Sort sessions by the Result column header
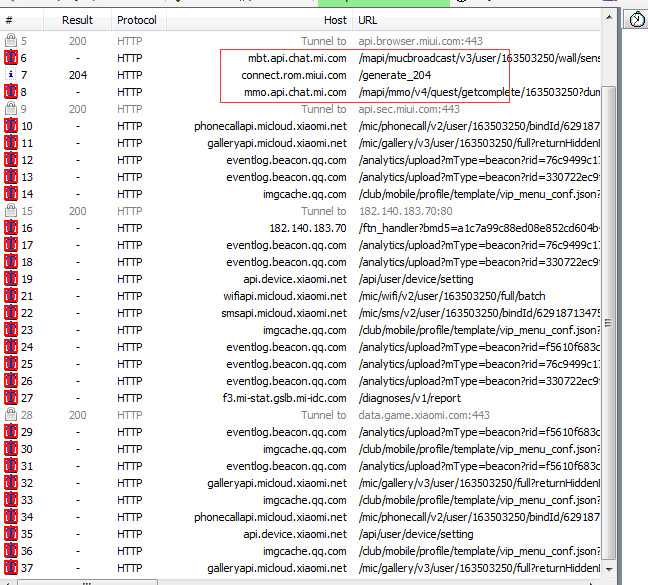Viewport: 648px width, 585px height. click(77, 20)
